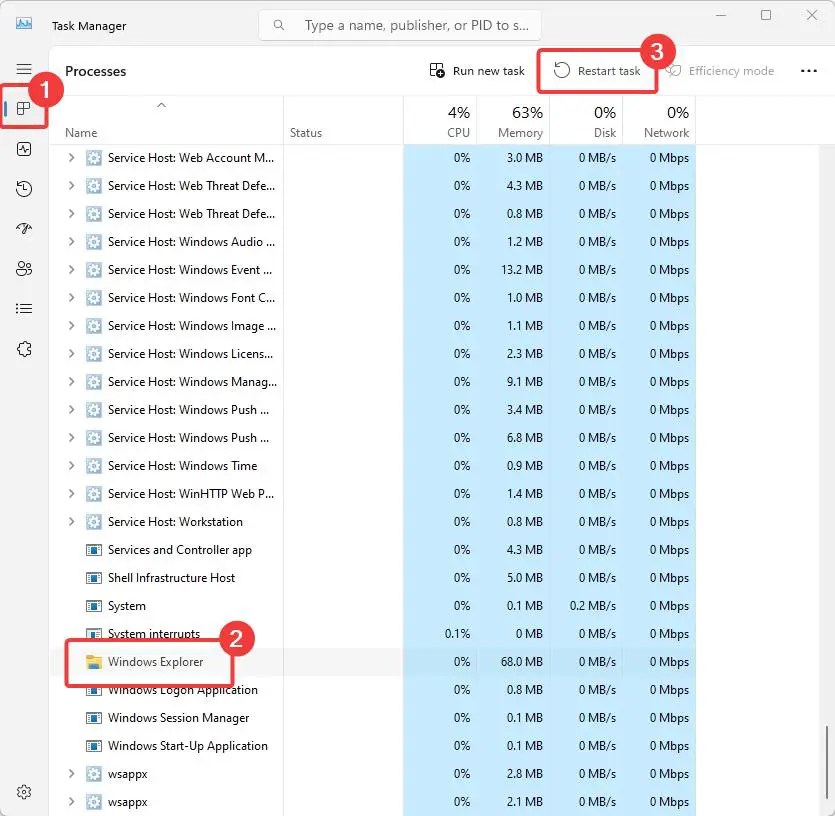The height and width of the screenshot is (816, 835).
Task: Expand Service Host: Windows Push using 3.4 MB
Action: pos(71,410)
